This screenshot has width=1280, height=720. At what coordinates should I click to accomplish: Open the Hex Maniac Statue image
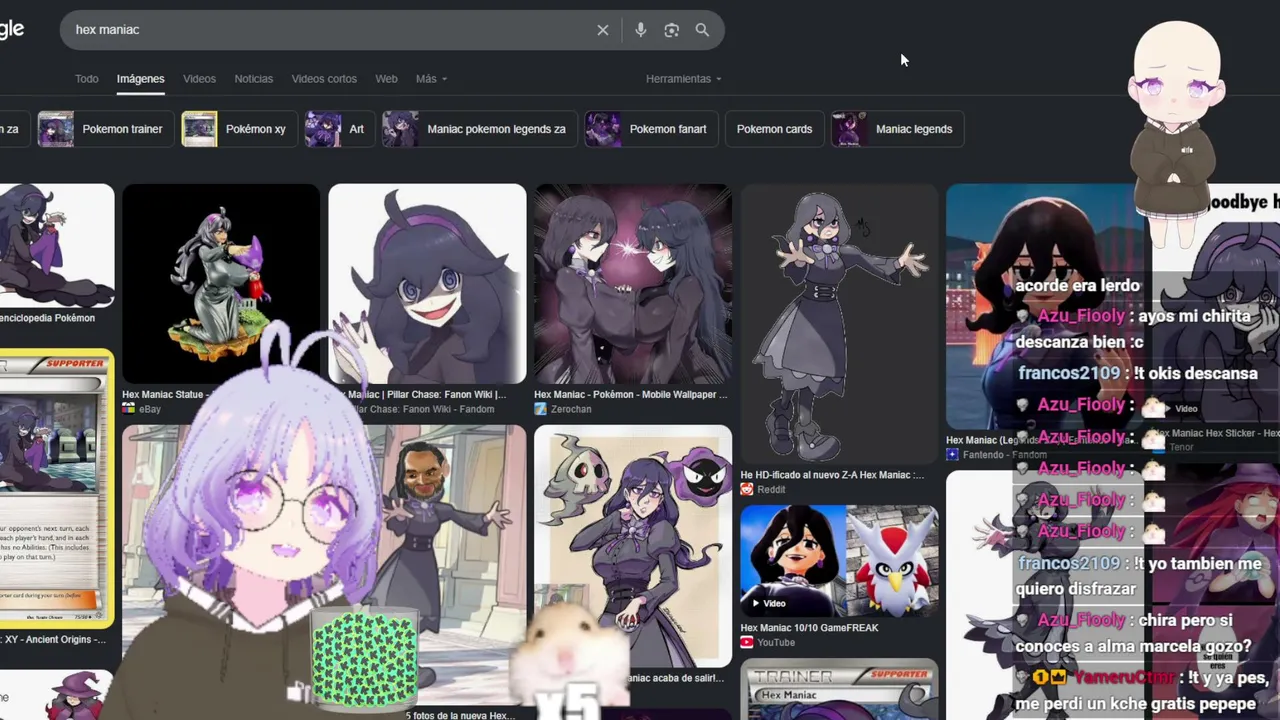(221, 283)
